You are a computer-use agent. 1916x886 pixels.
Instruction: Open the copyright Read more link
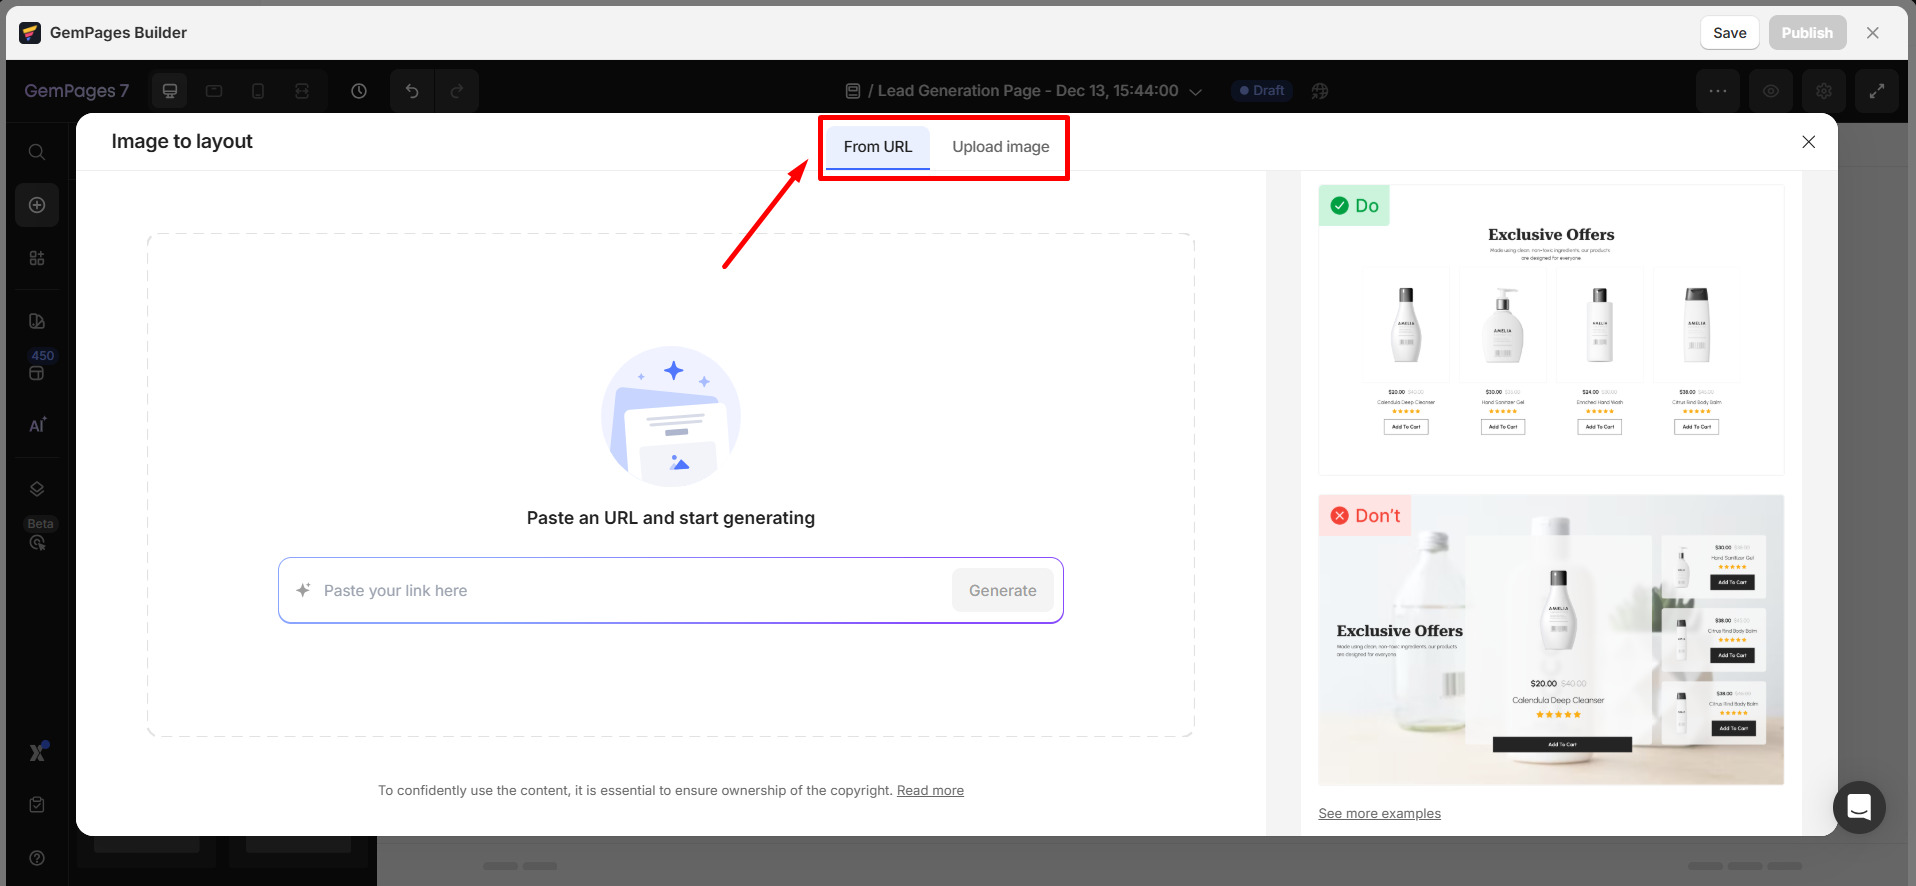coord(930,791)
